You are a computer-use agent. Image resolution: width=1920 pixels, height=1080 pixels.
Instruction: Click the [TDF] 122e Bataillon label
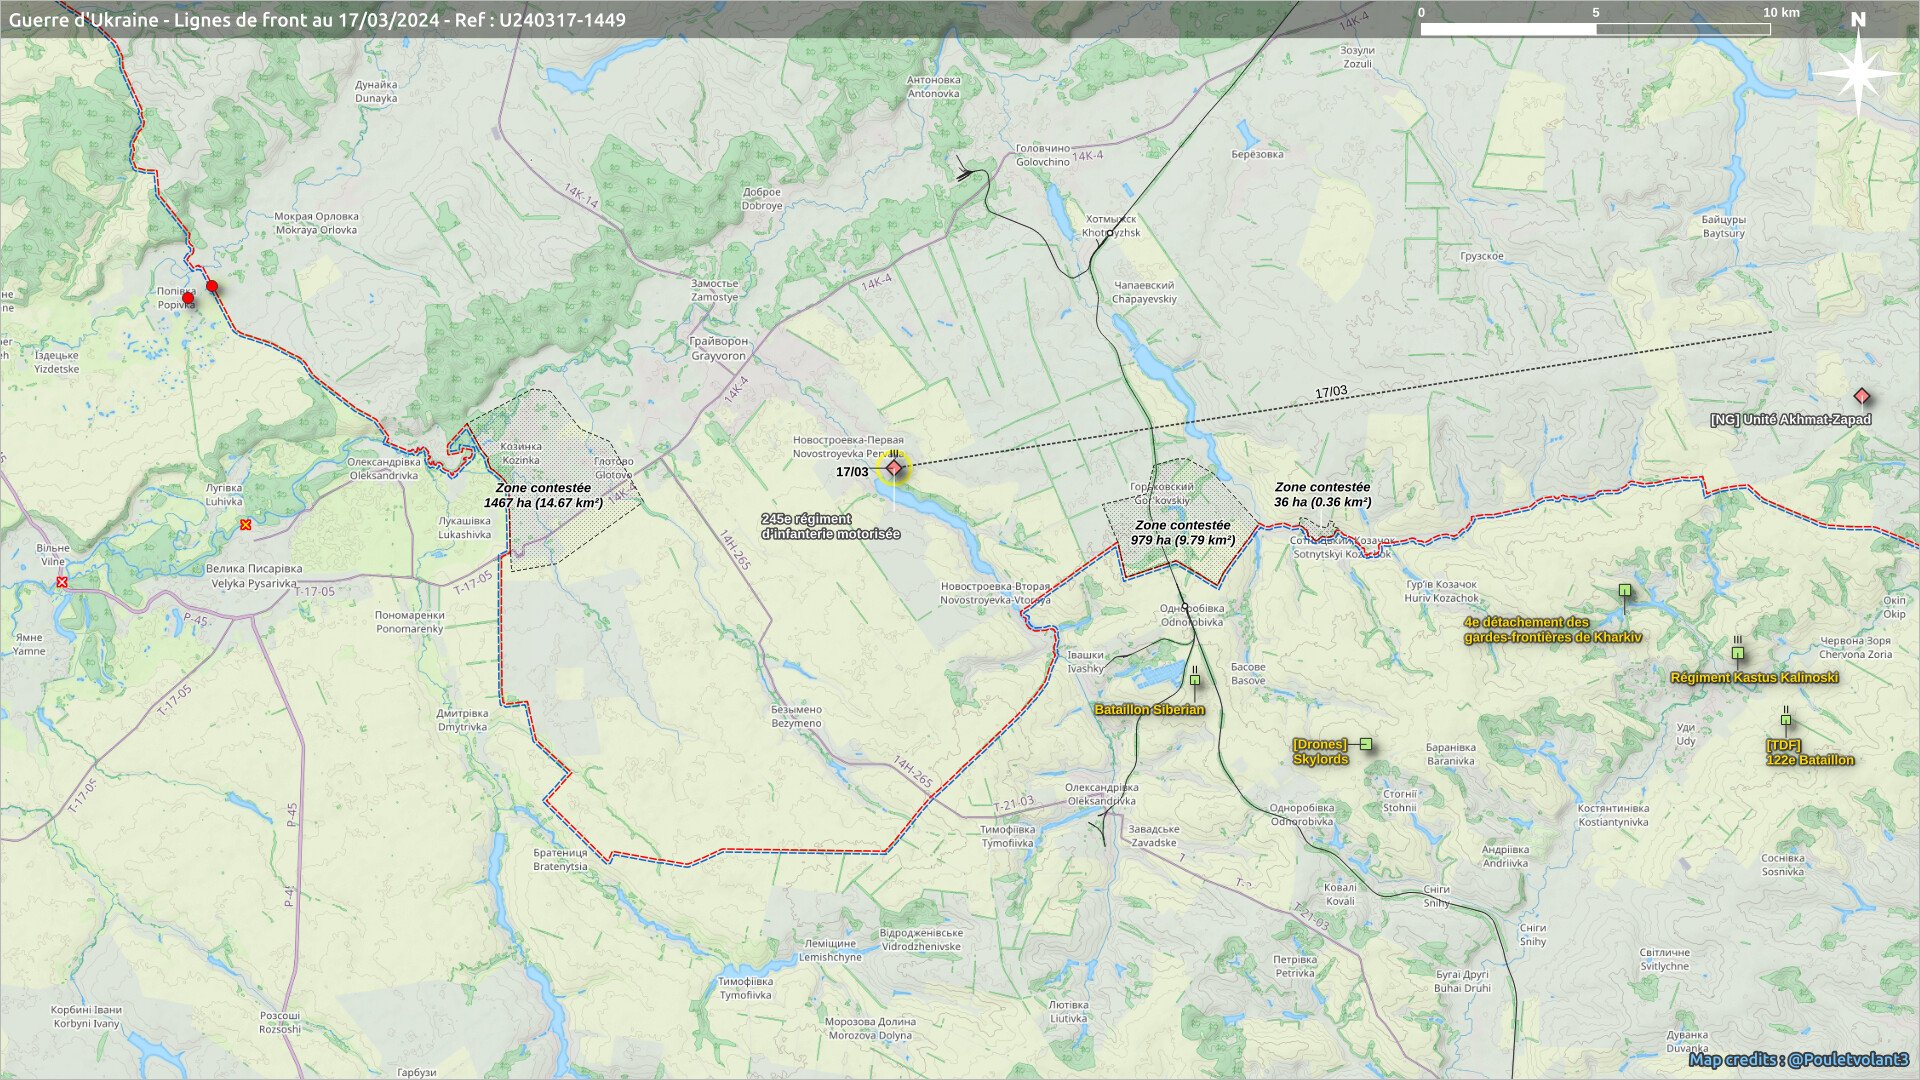pos(1810,753)
